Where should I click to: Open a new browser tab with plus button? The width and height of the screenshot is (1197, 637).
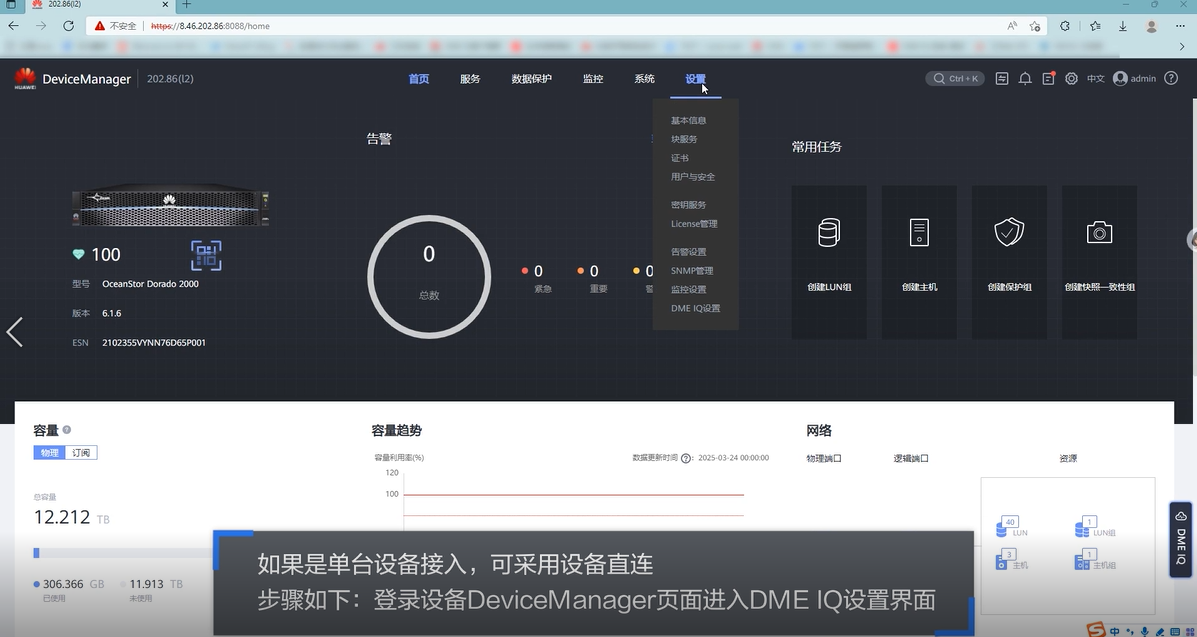pyautogui.click(x=186, y=5)
